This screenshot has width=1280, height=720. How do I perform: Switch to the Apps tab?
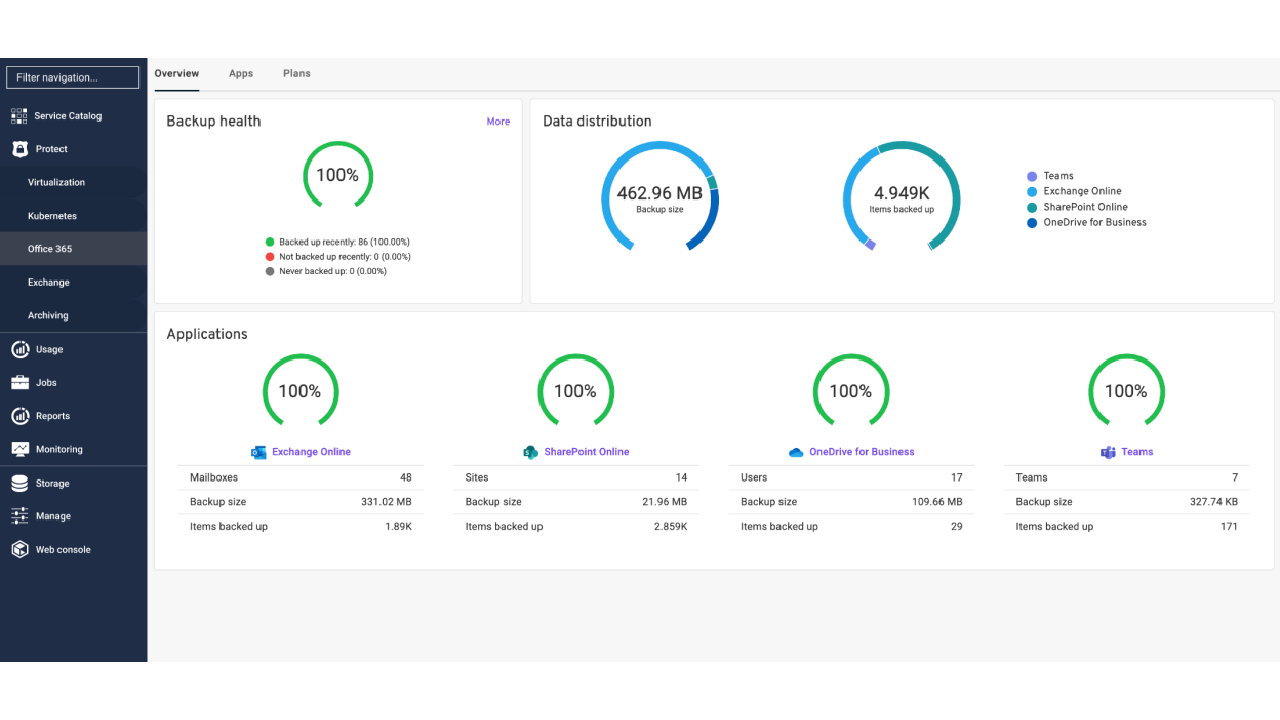[x=241, y=73]
